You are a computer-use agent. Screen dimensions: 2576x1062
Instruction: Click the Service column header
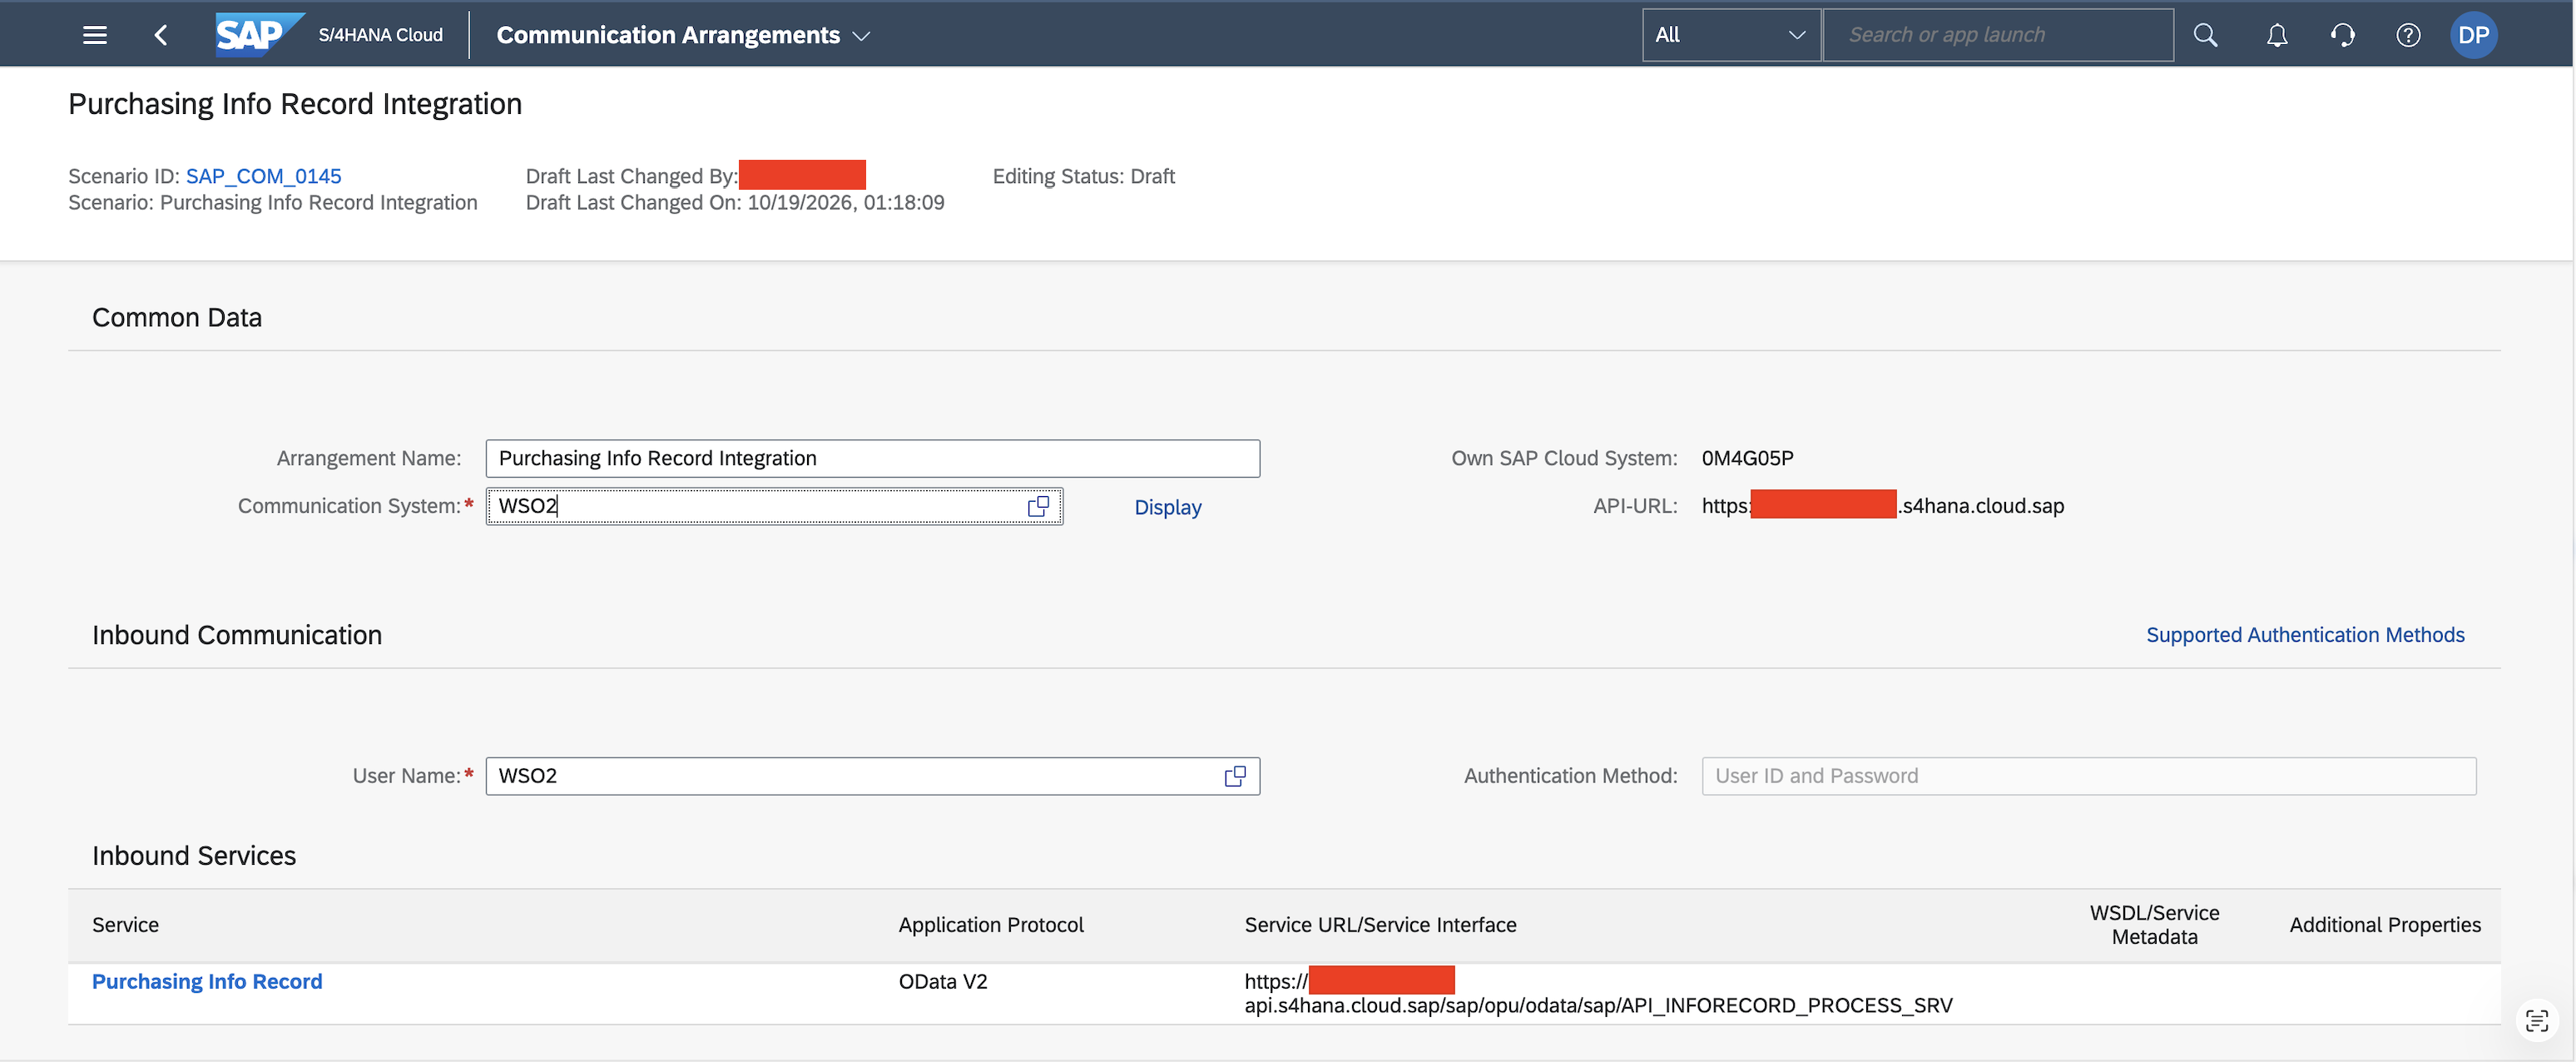125,925
